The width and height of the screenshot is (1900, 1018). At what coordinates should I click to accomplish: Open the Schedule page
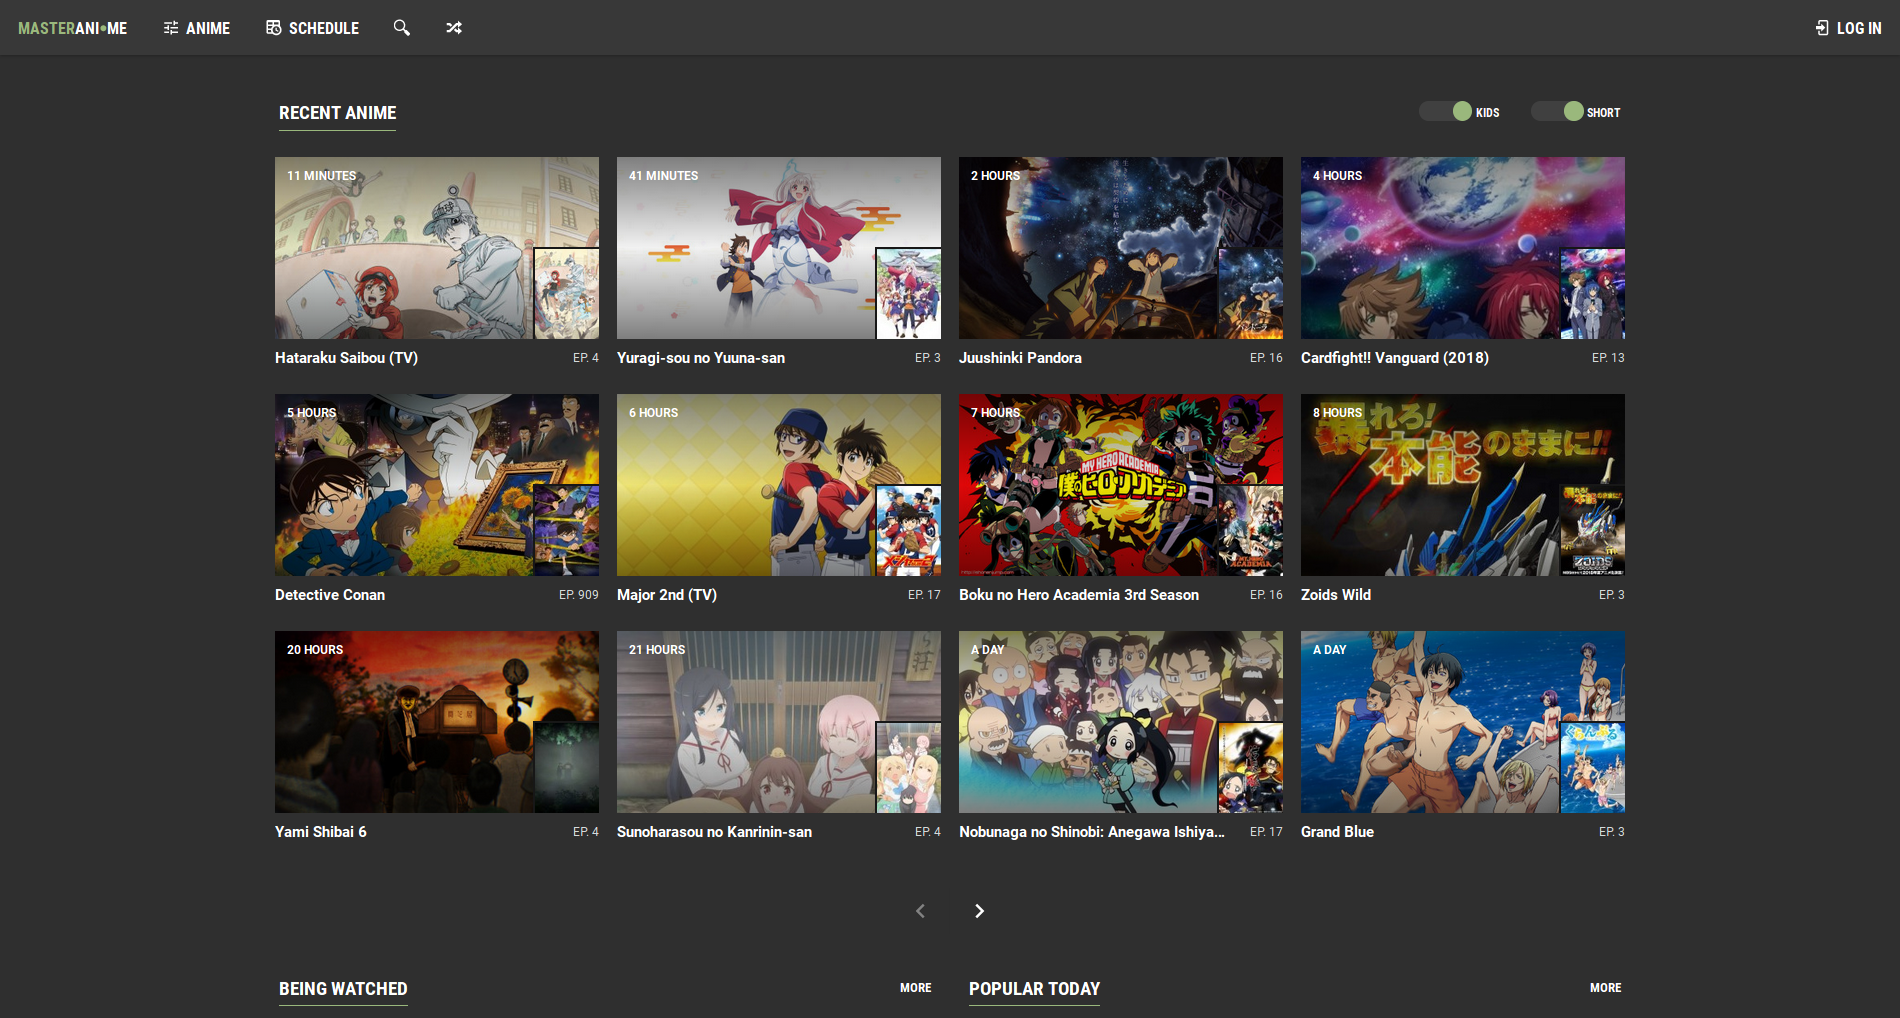313,28
